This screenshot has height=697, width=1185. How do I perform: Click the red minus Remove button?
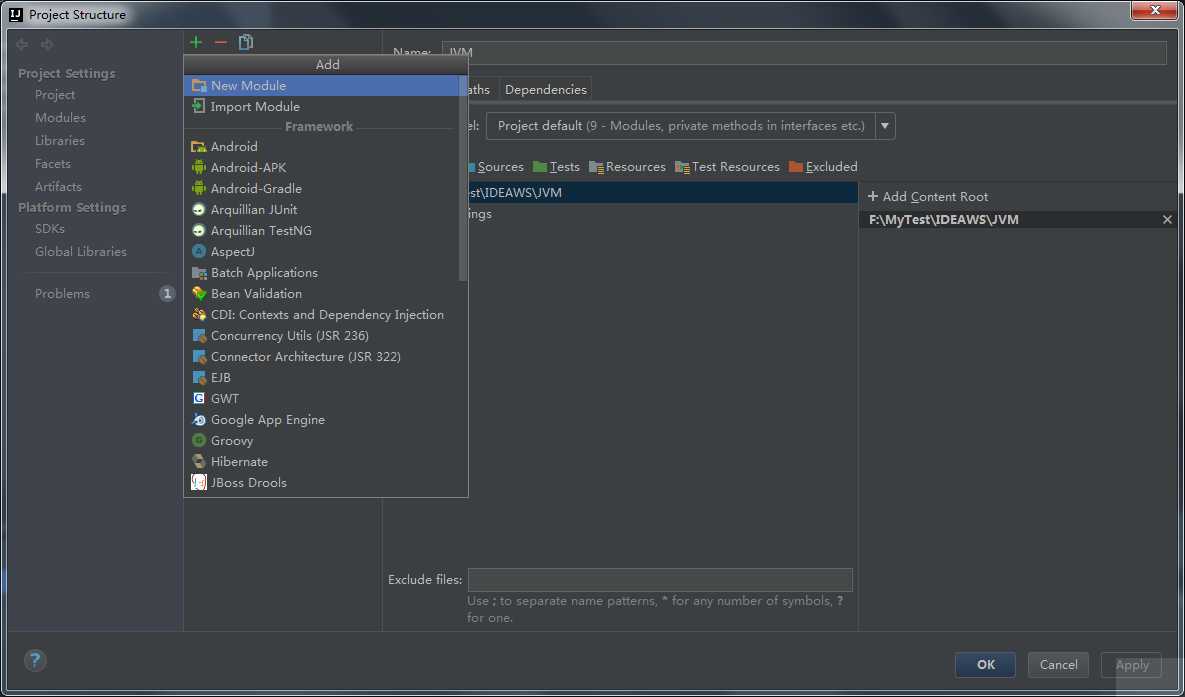tap(221, 42)
